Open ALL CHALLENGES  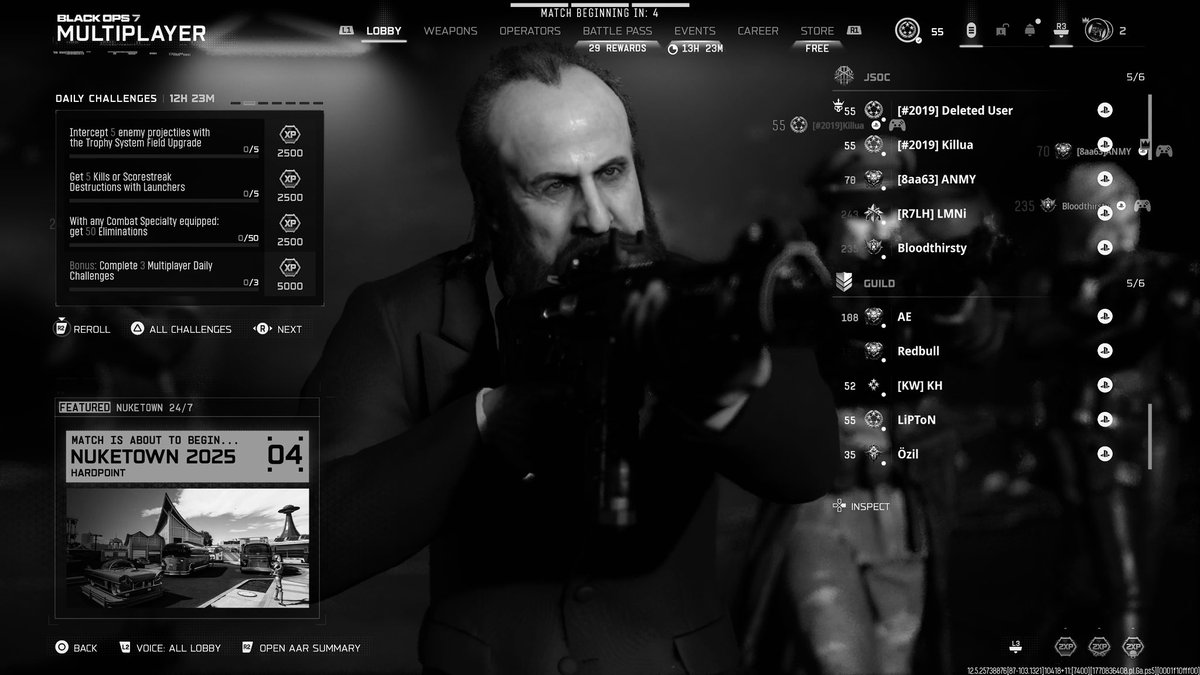coord(181,329)
